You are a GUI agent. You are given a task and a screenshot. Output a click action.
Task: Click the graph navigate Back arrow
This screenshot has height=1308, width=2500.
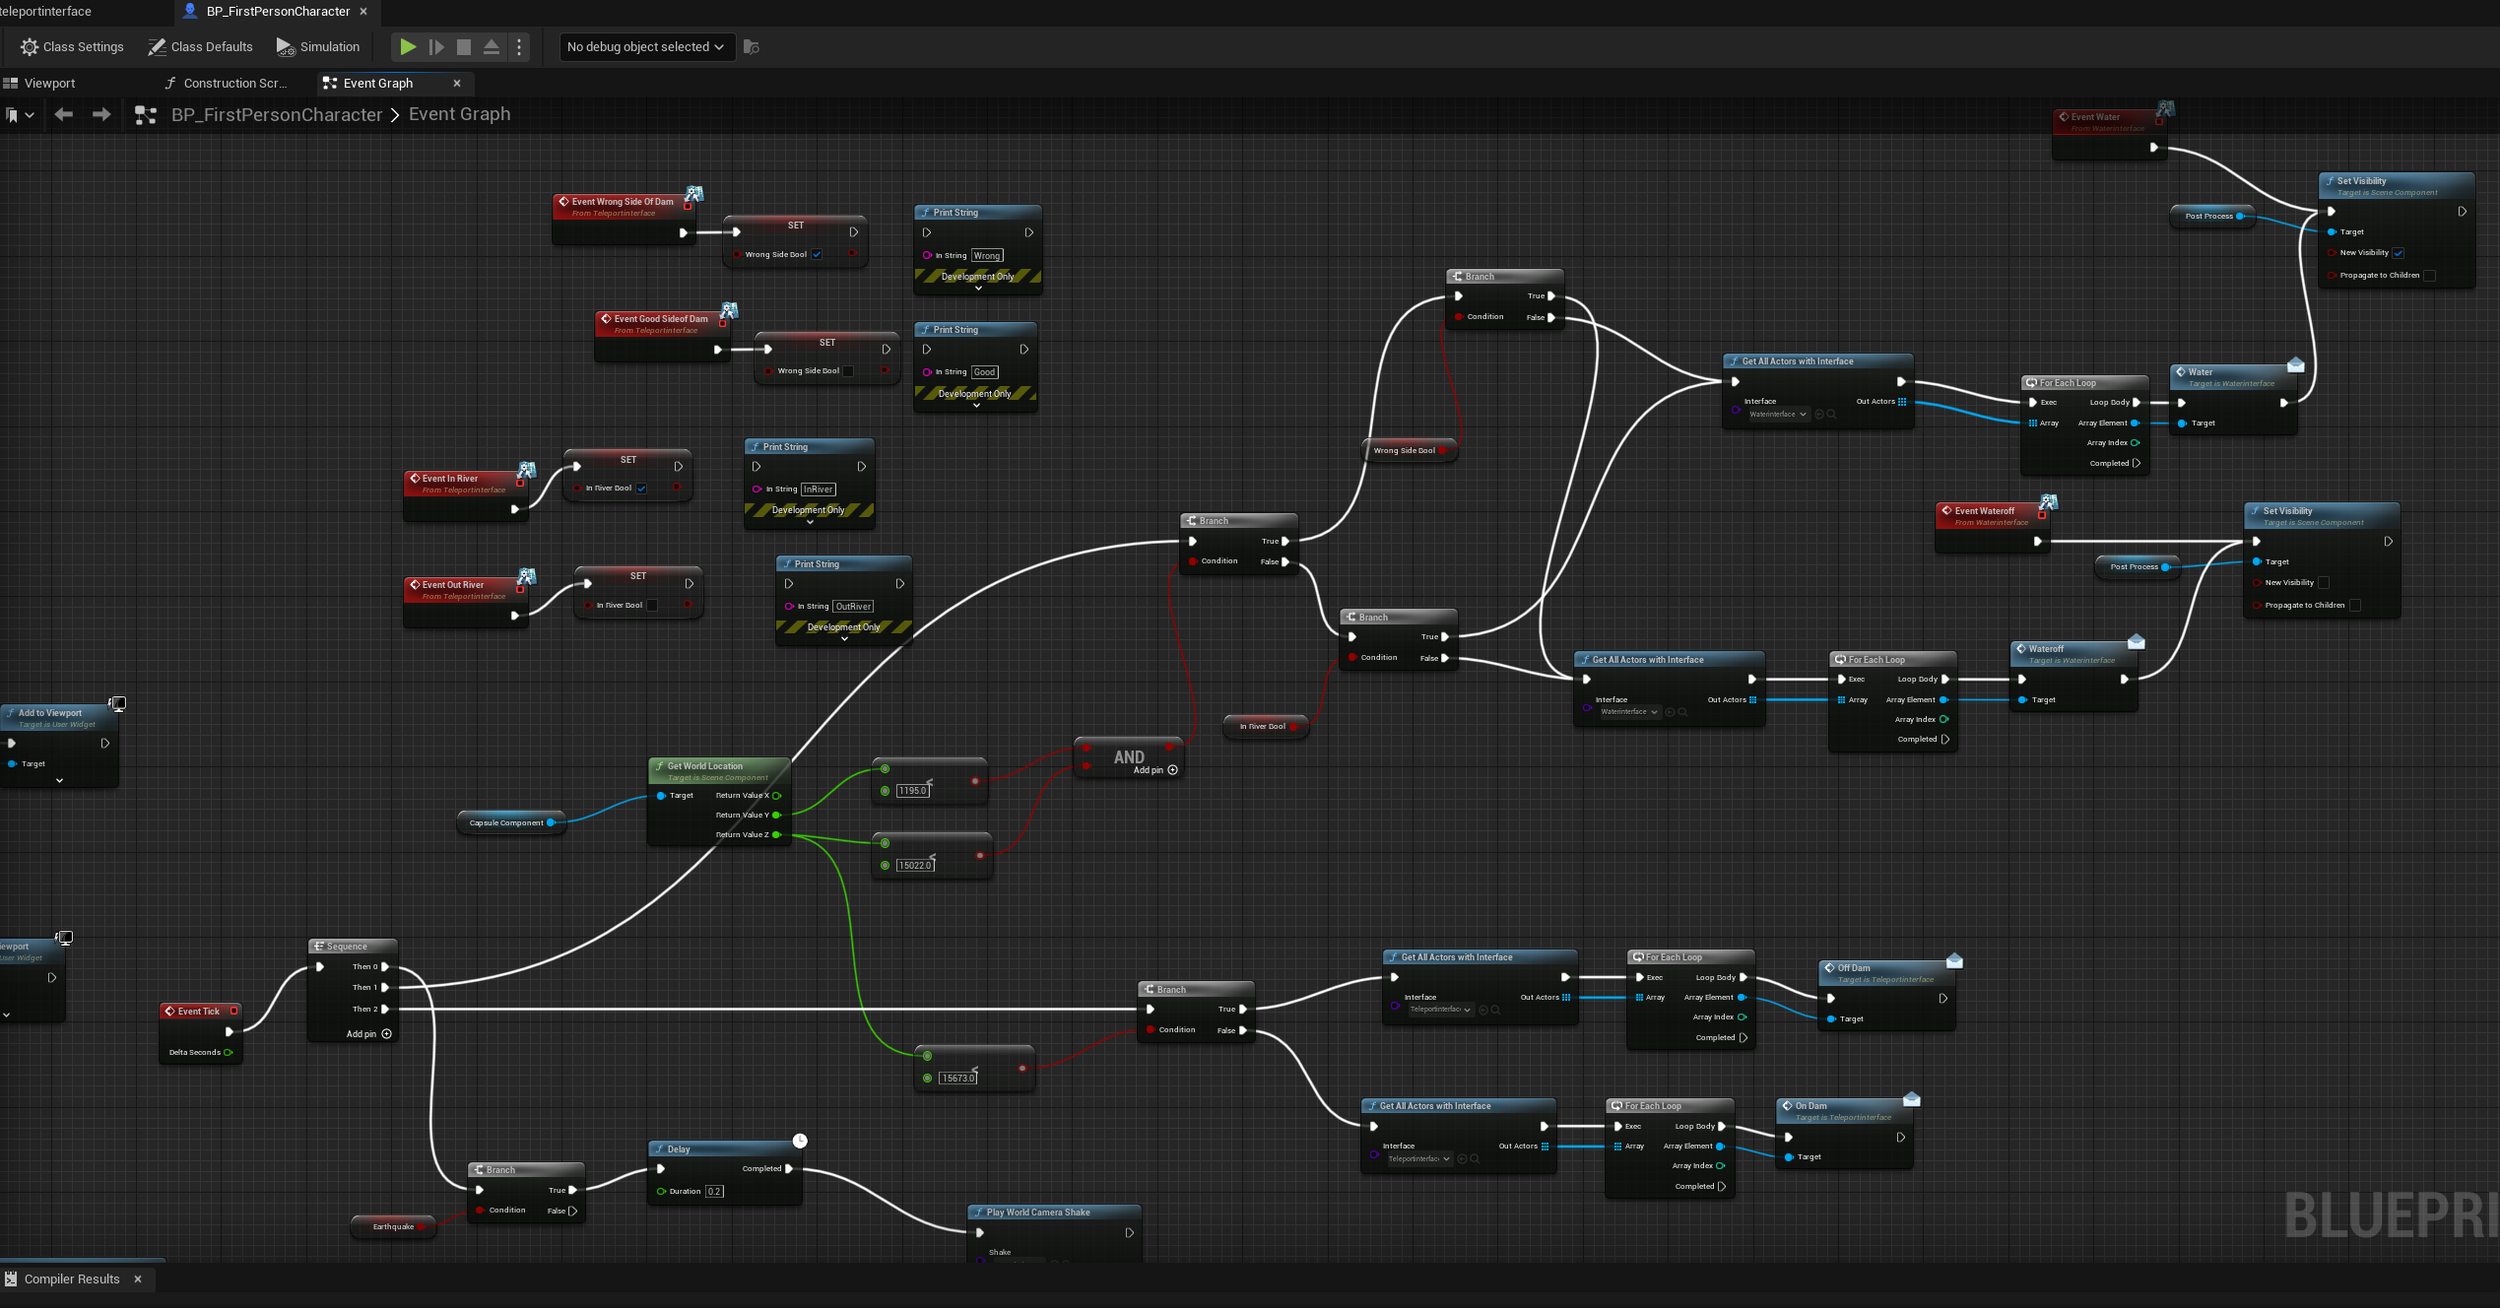tap(64, 115)
